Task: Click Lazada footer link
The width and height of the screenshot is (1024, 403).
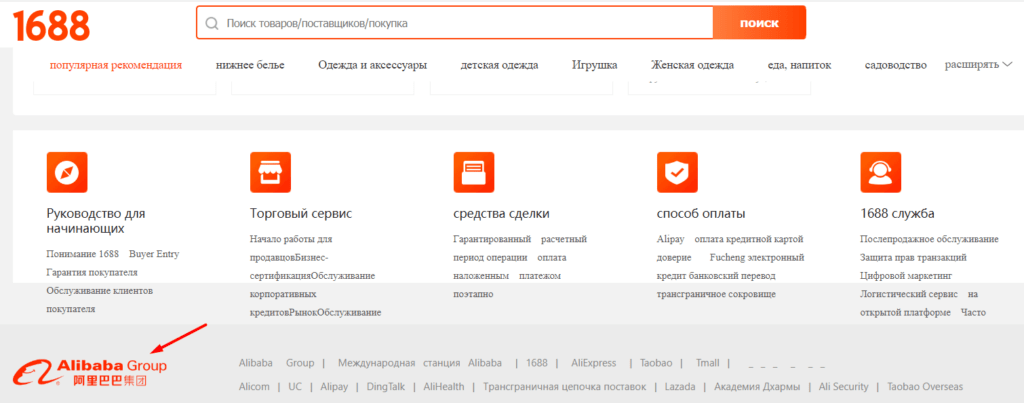Action: click(x=680, y=387)
